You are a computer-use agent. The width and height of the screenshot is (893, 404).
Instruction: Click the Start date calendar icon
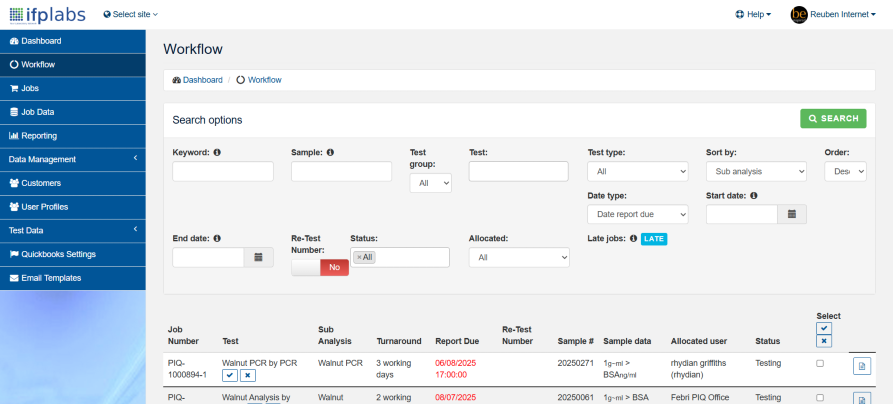click(x=792, y=214)
